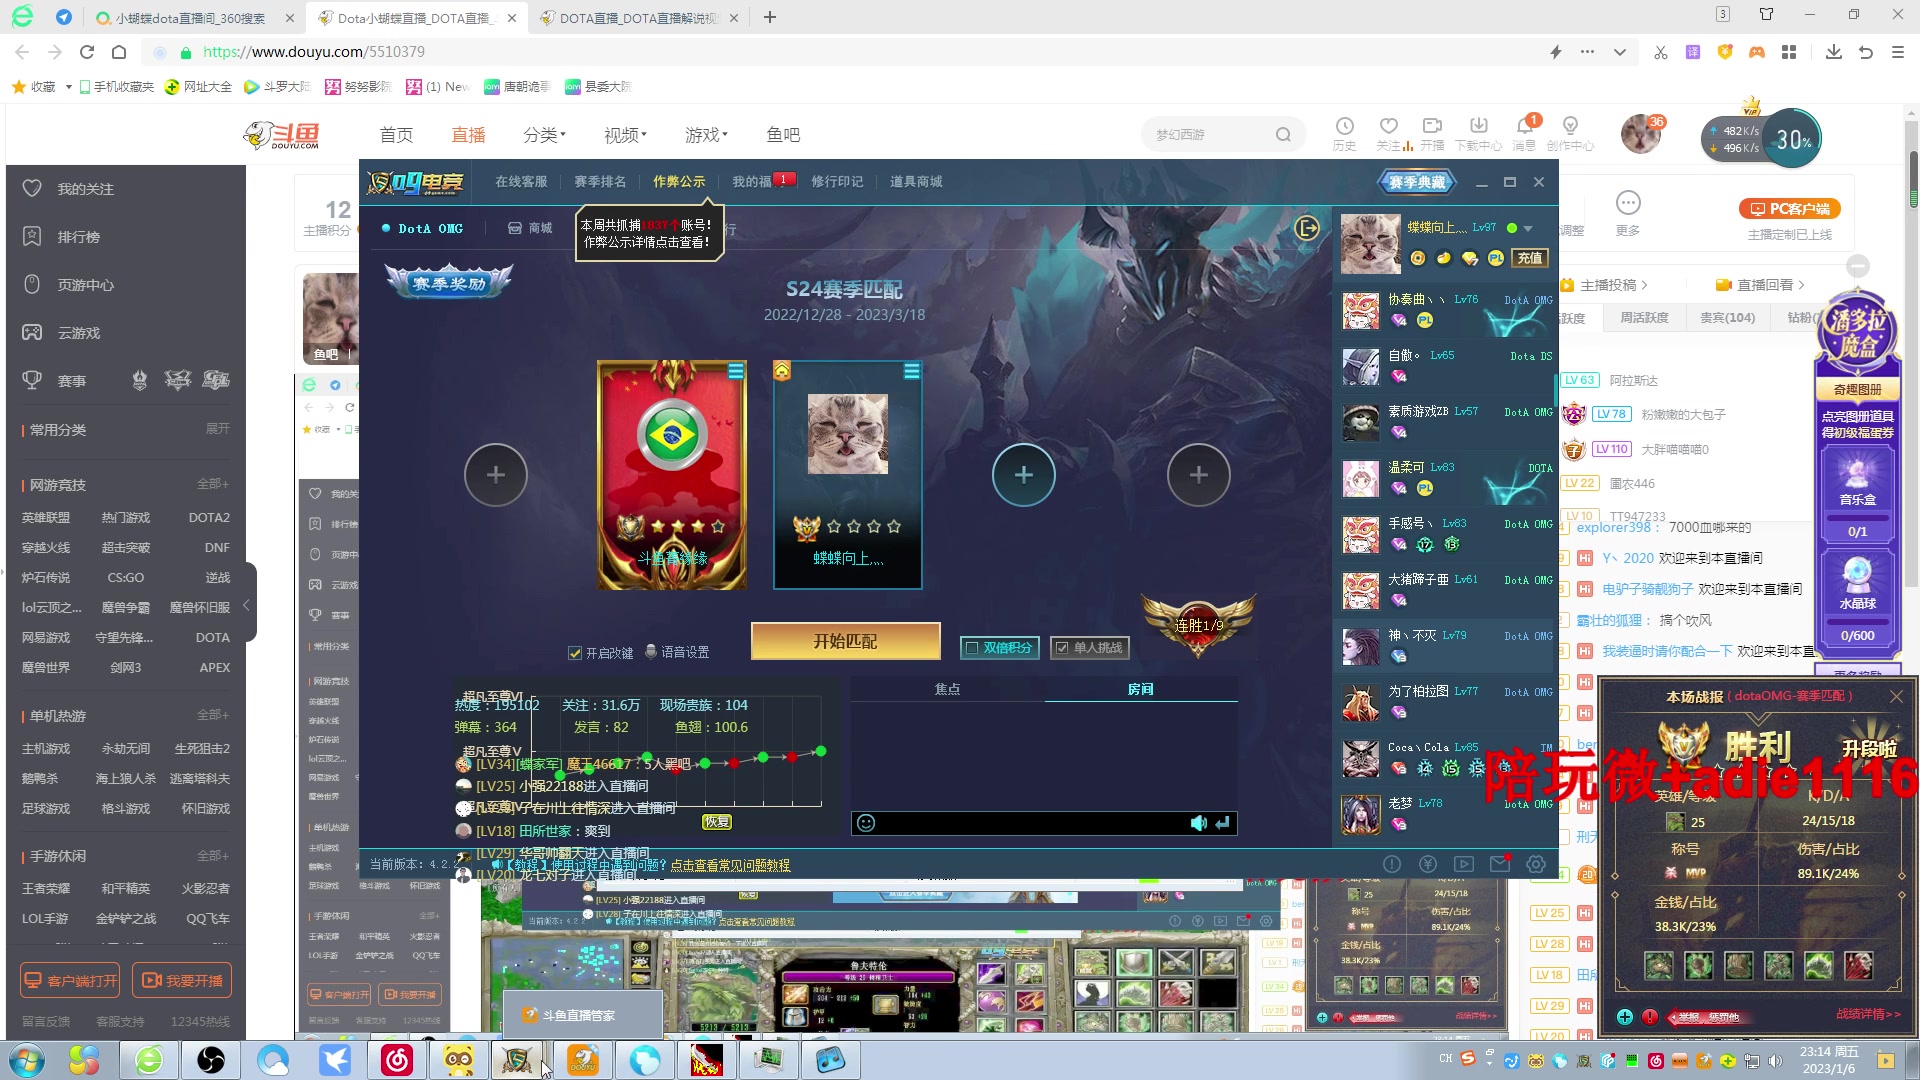This screenshot has width=1920, height=1080.
Task: Click the Douyu search magnifier icon
Action: pos(1283,135)
